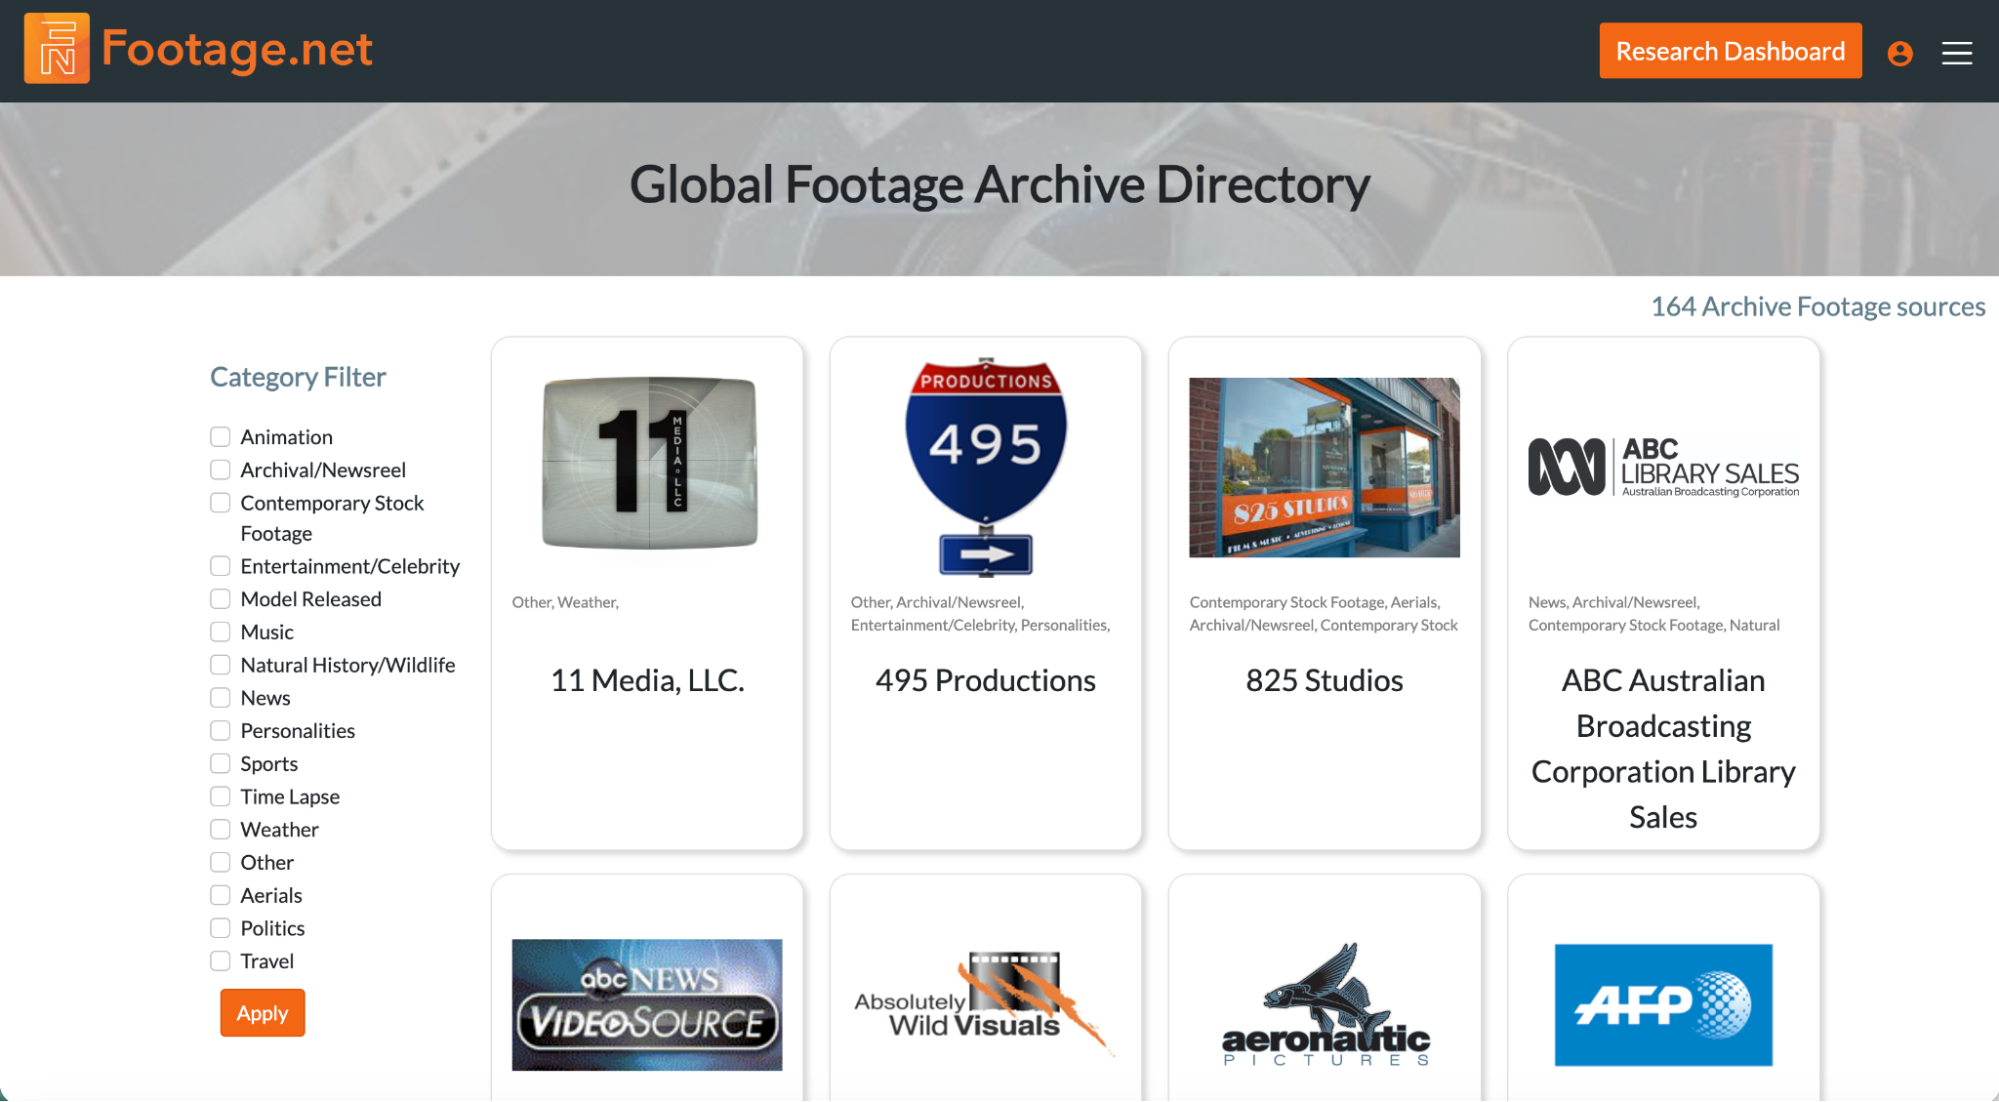Open the hamburger menu icon
Image resolution: width=1999 pixels, height=1102 pixels.
pyautogui.click(x=1957, y=53)
